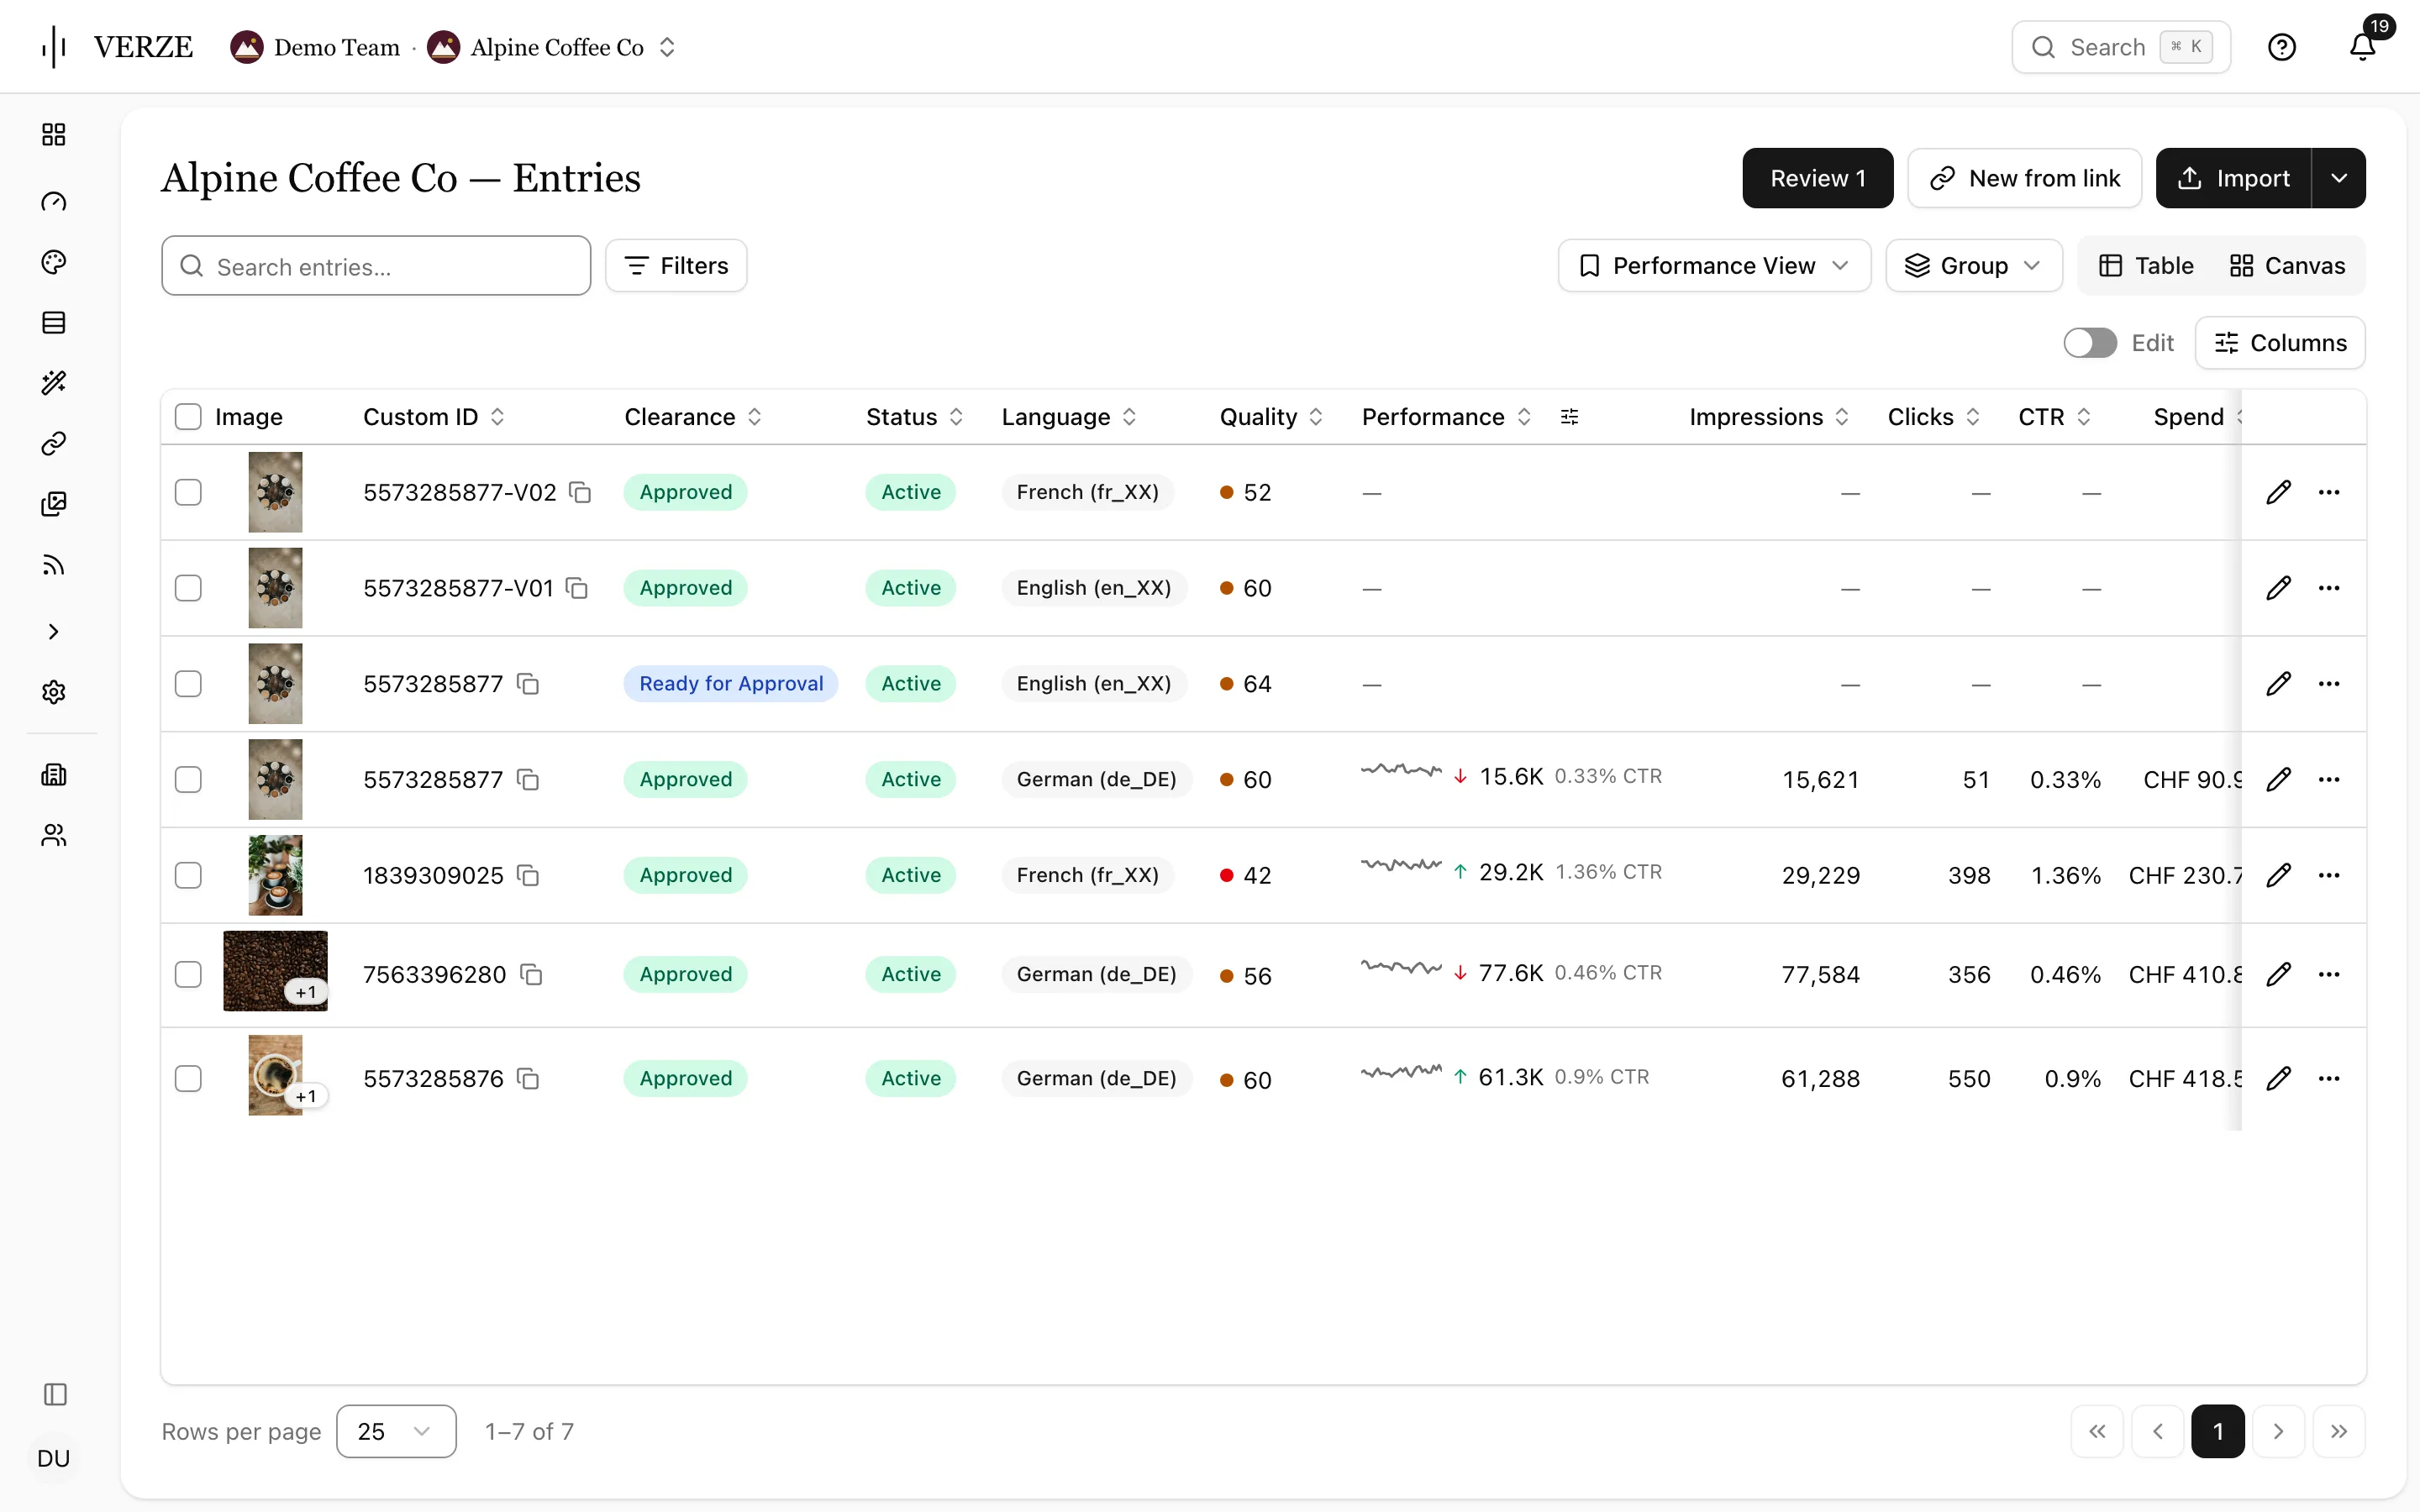Open the building icon in sidebar
The width and height of the screenshot is (2420, 1512).
[x=54, y=774]
